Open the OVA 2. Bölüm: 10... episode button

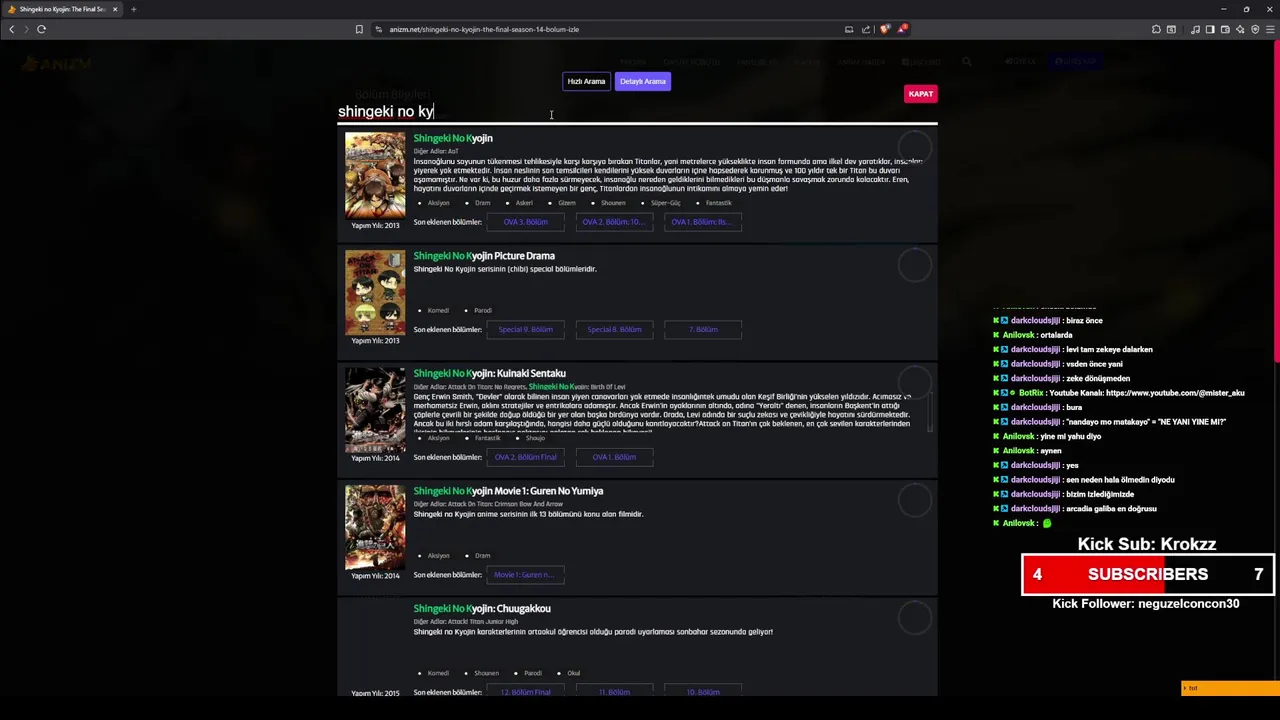(x=614, y=222)
